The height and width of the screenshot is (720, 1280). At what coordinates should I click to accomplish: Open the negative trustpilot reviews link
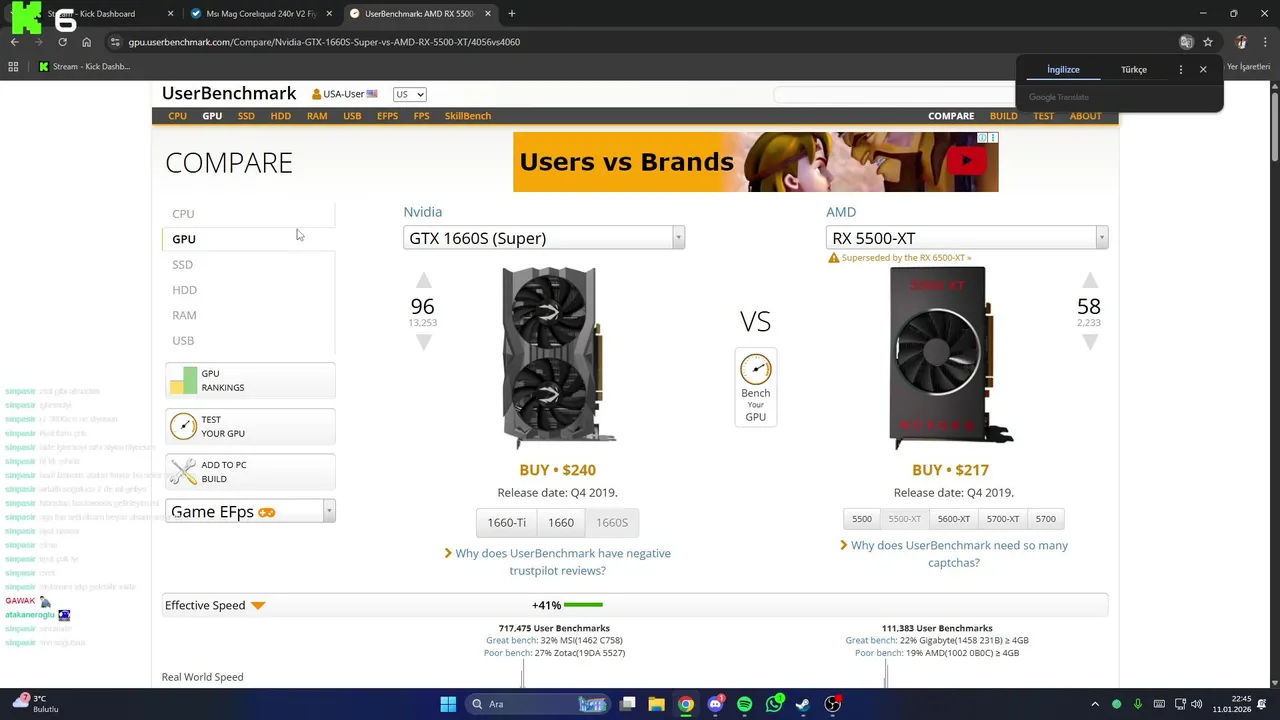tap(563, 562)
